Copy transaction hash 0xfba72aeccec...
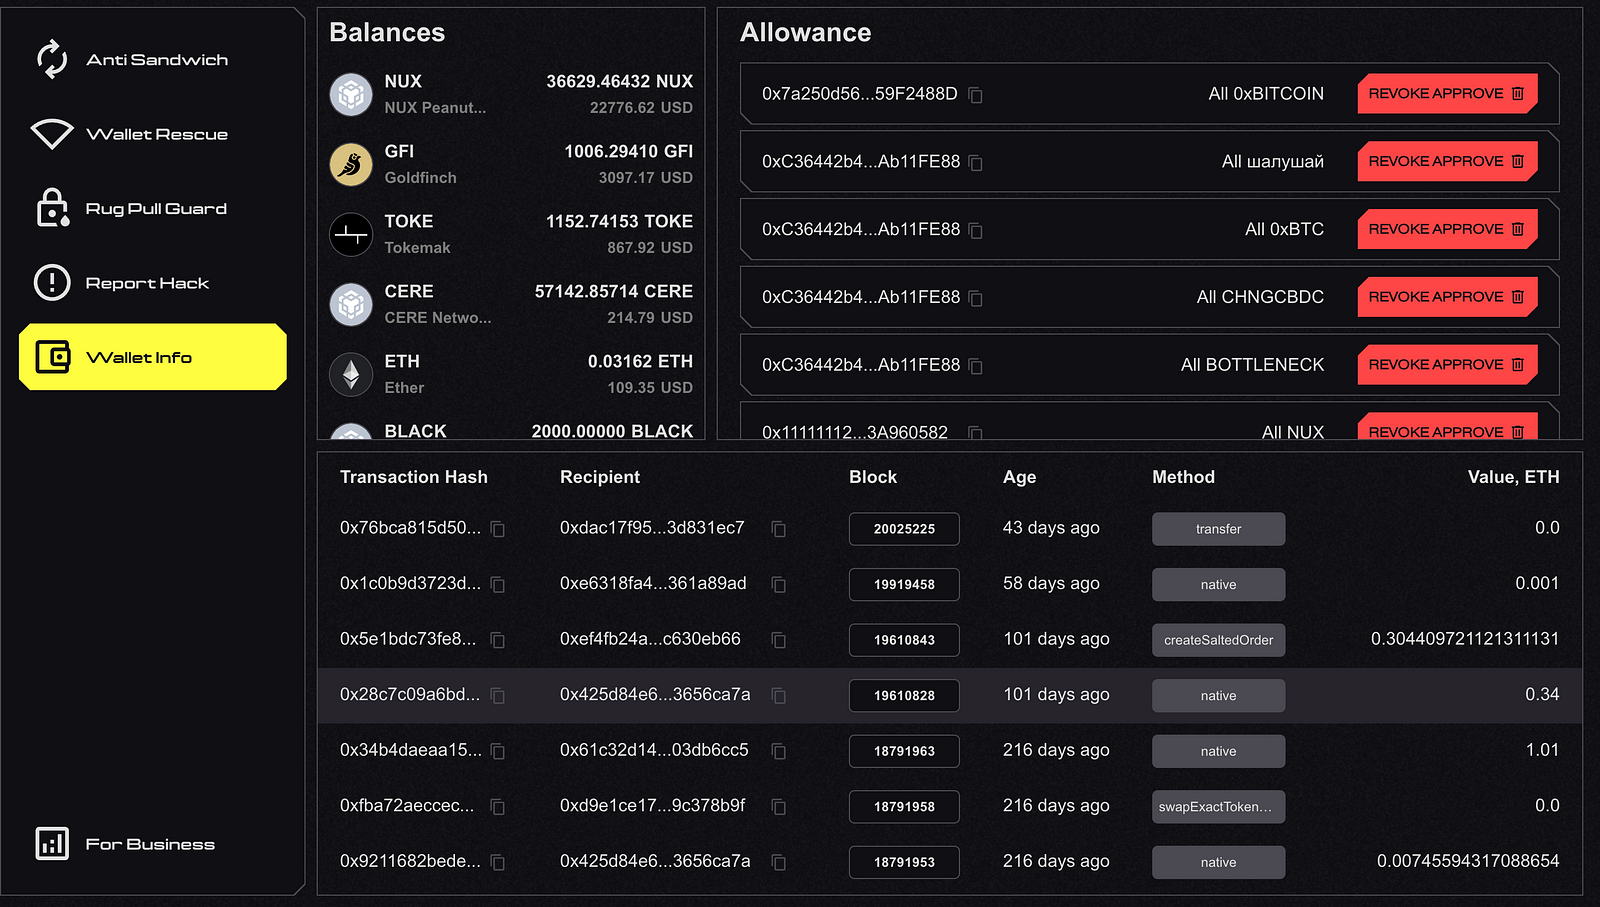 (x=498, y=807)
